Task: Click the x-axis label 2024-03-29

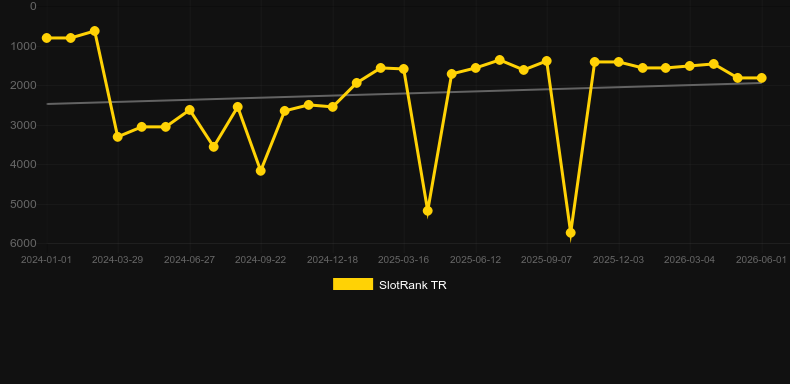Action: click(117, 260)
